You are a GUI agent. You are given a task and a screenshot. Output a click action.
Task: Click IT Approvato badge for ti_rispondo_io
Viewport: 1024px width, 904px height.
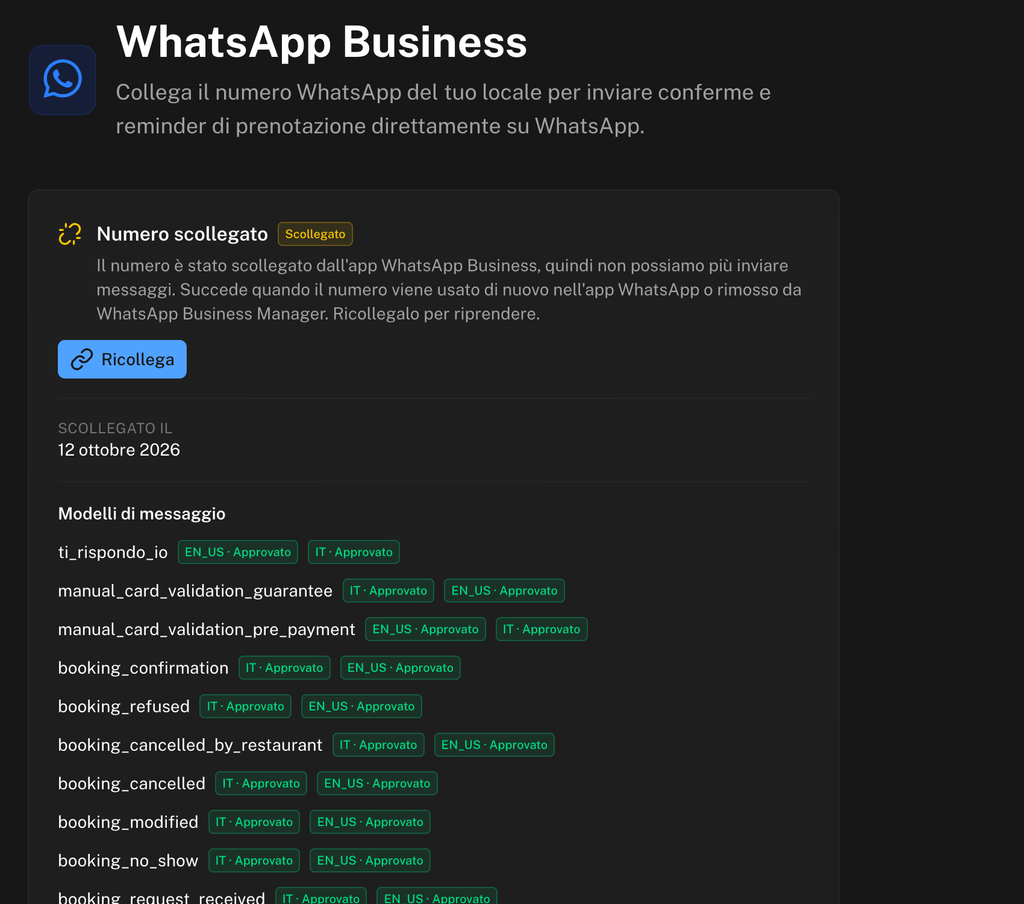(354, 552)
